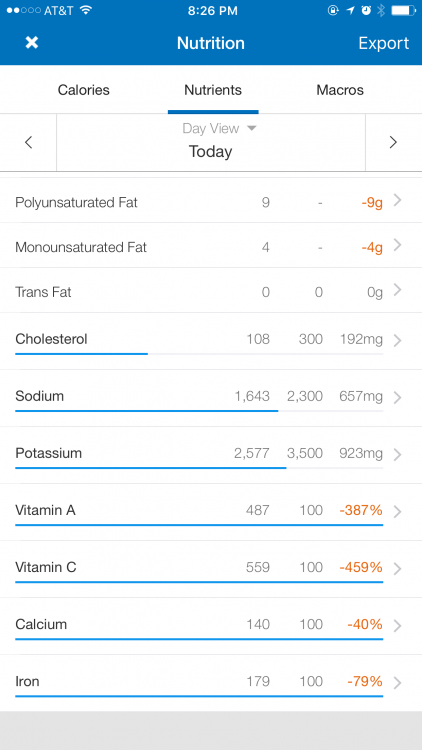
Task: Select the Trans Fat row
Action: 211,290
